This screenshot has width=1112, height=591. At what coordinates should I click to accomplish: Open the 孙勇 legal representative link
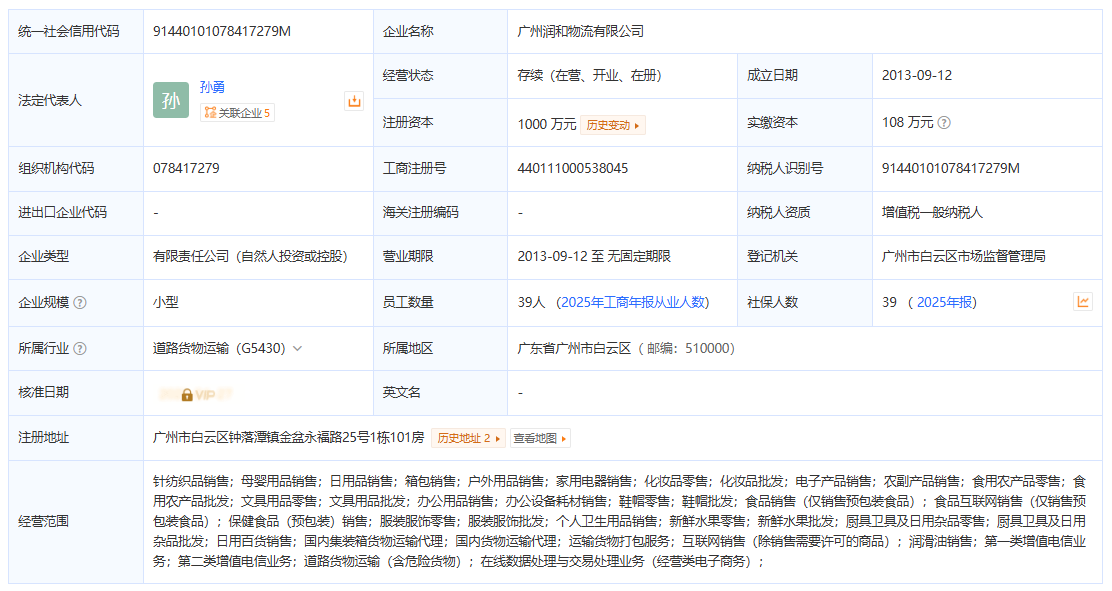pyautogui.click(x=212, y=87)
